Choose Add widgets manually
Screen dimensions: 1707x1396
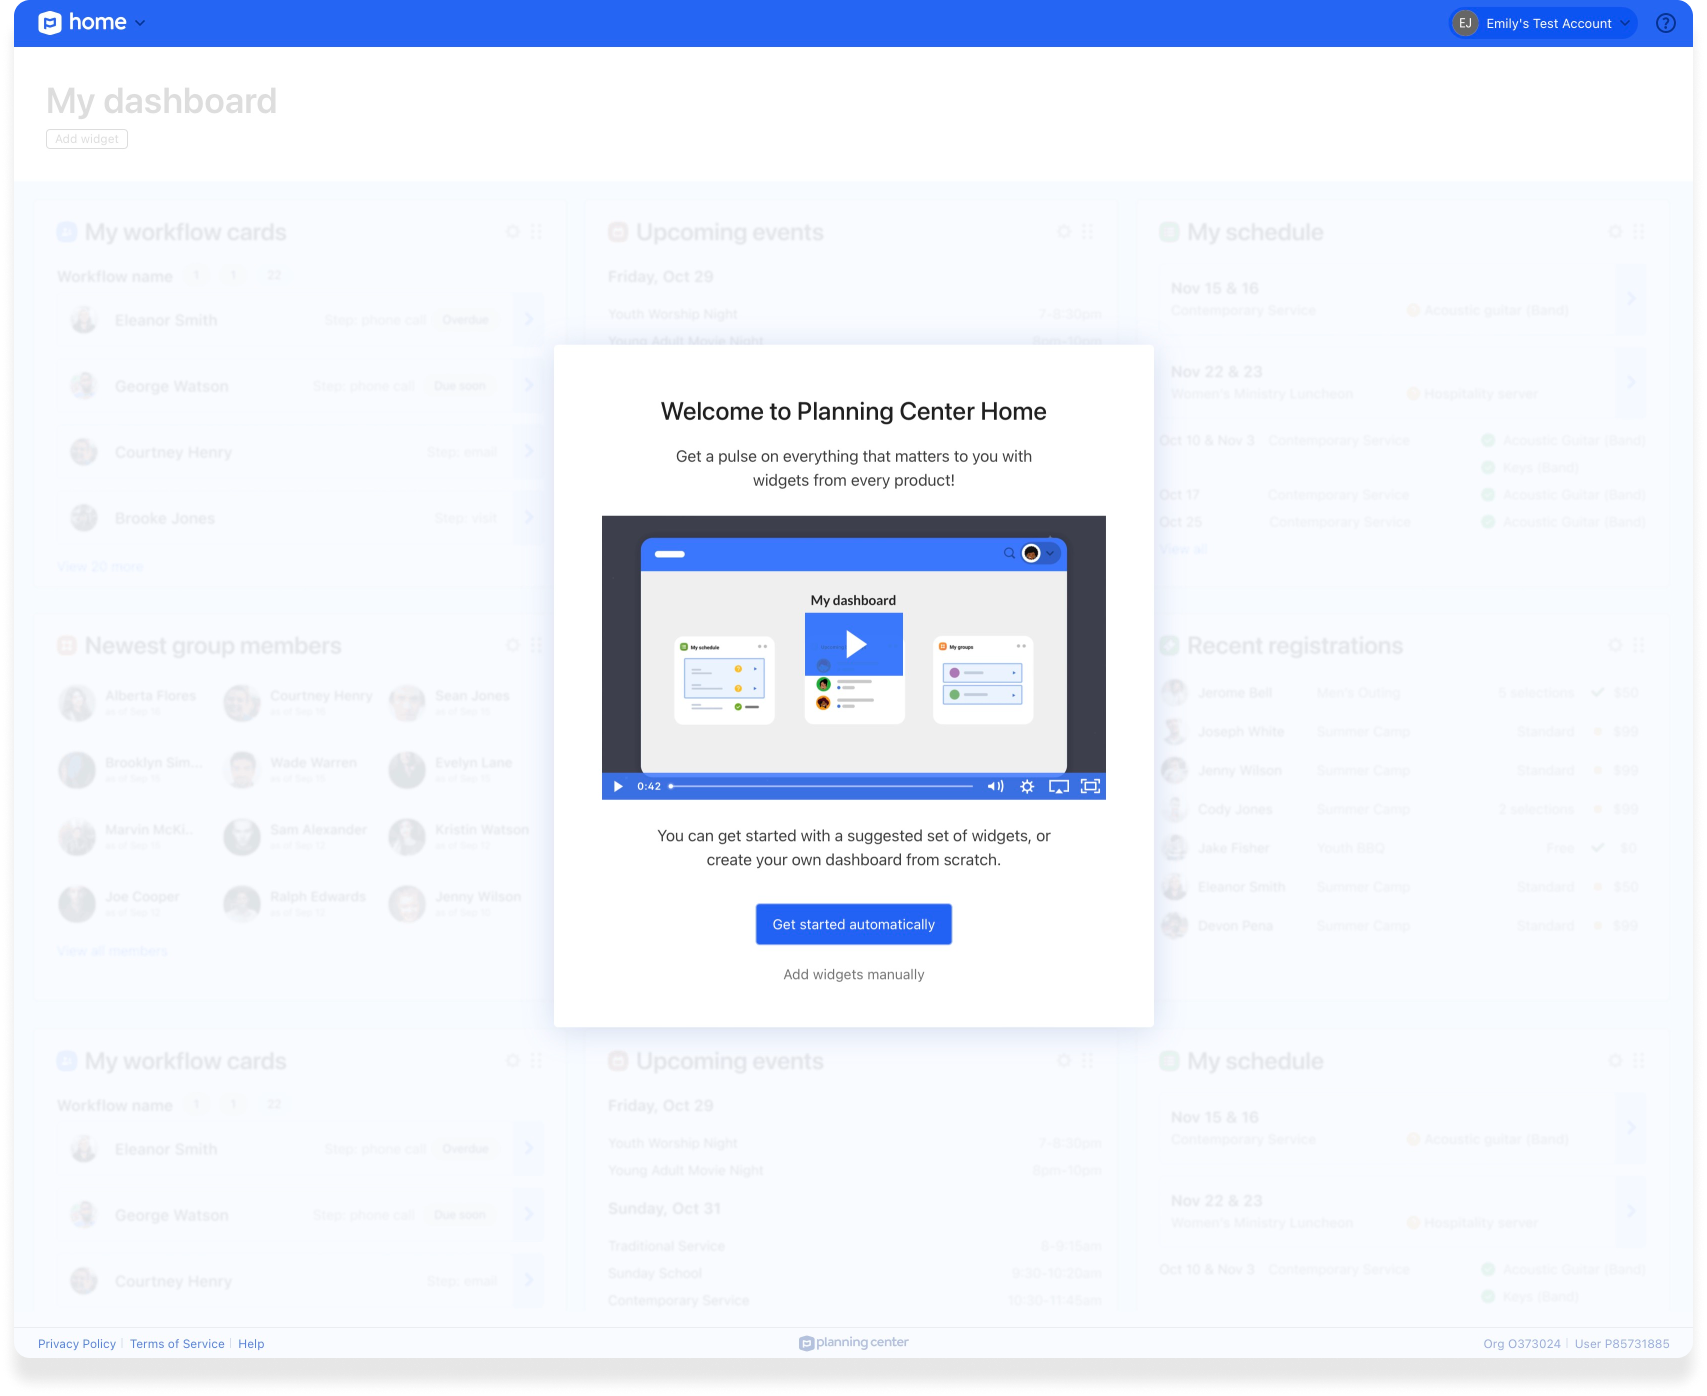[x=853, y=974]
